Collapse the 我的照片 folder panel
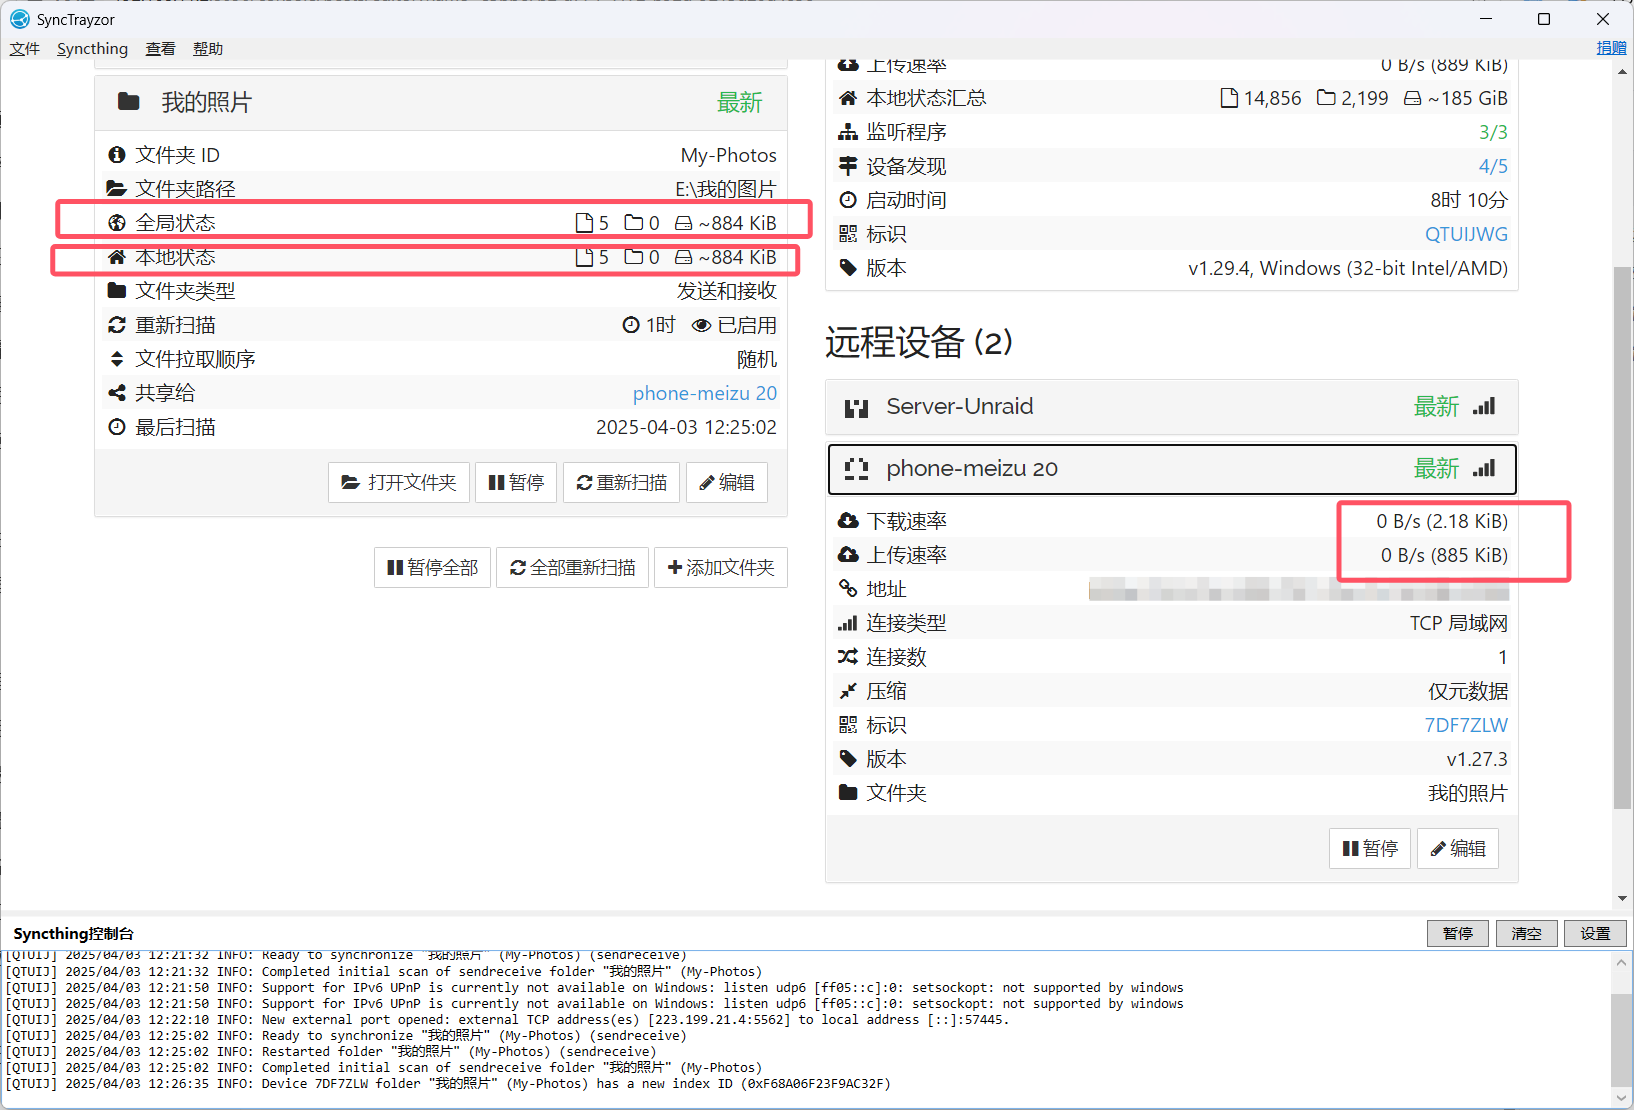Screen dimensions: 1634x1110 tap(440, 102)
